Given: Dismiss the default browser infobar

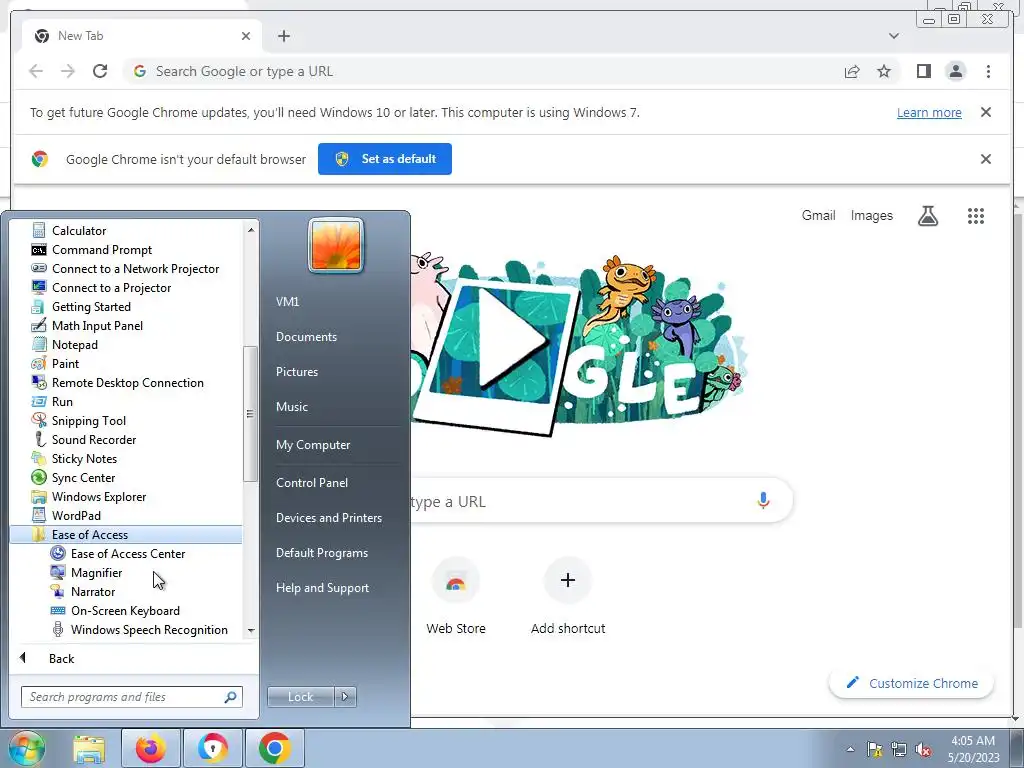Looking at the screenshot, I should tap(985, 159).
